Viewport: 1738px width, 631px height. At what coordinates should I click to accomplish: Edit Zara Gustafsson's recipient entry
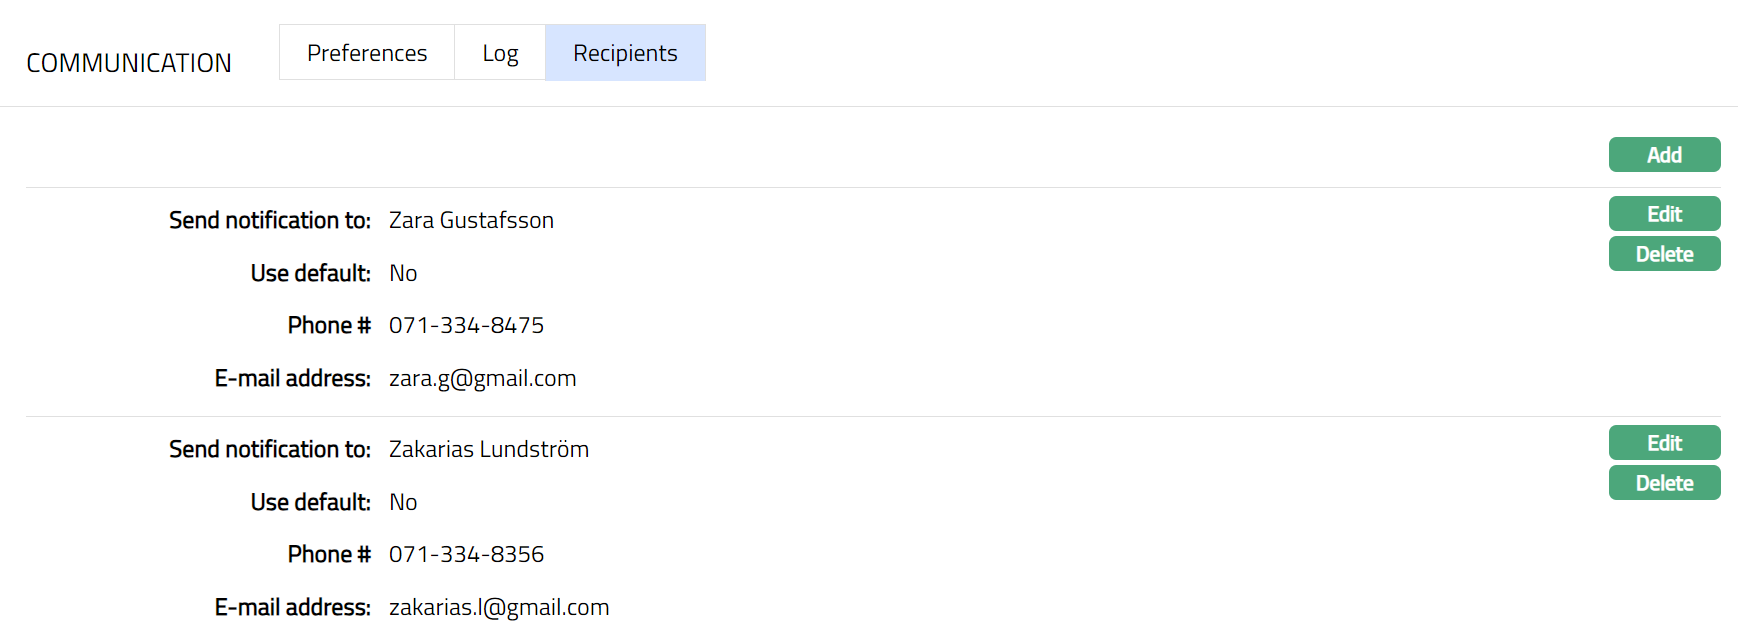1664,214
